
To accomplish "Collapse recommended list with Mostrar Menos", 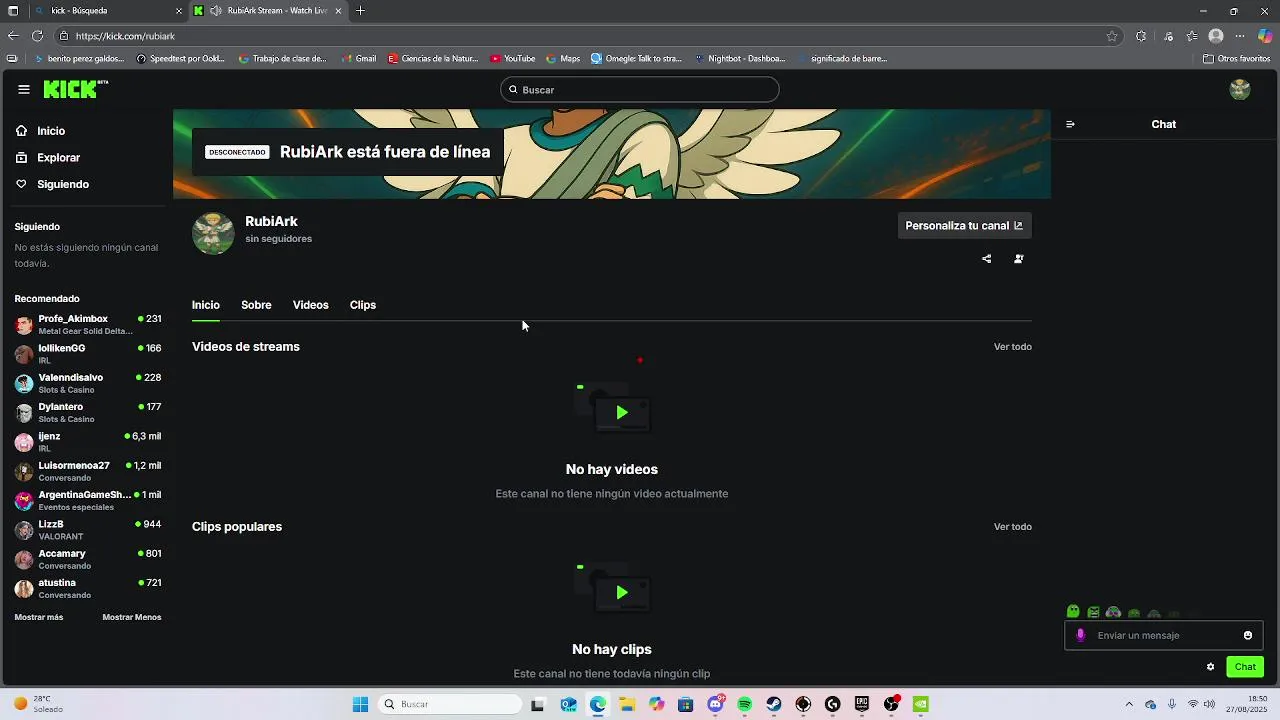I will [132, 617].
